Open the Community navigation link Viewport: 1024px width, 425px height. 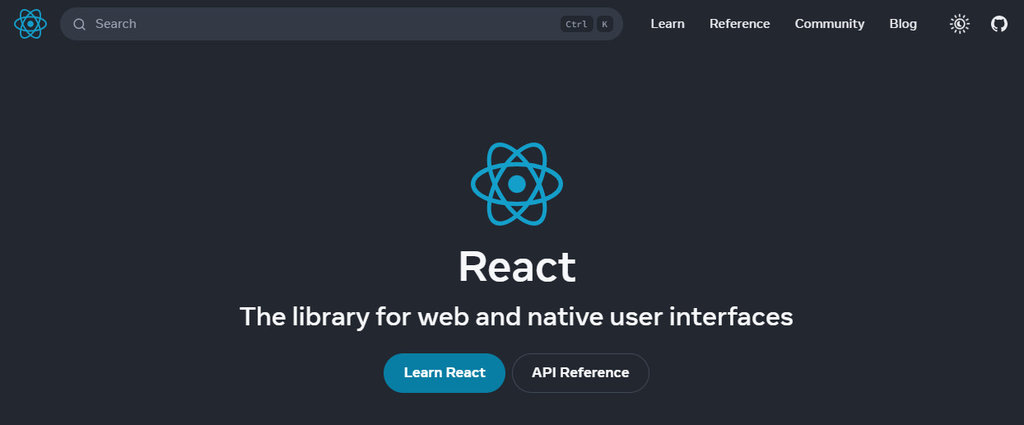click(x=829, y=24)
